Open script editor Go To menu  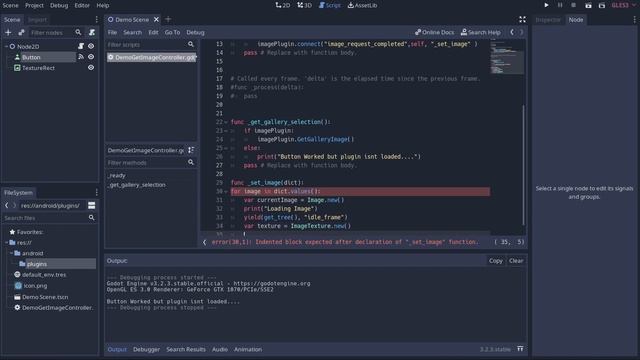172,32
